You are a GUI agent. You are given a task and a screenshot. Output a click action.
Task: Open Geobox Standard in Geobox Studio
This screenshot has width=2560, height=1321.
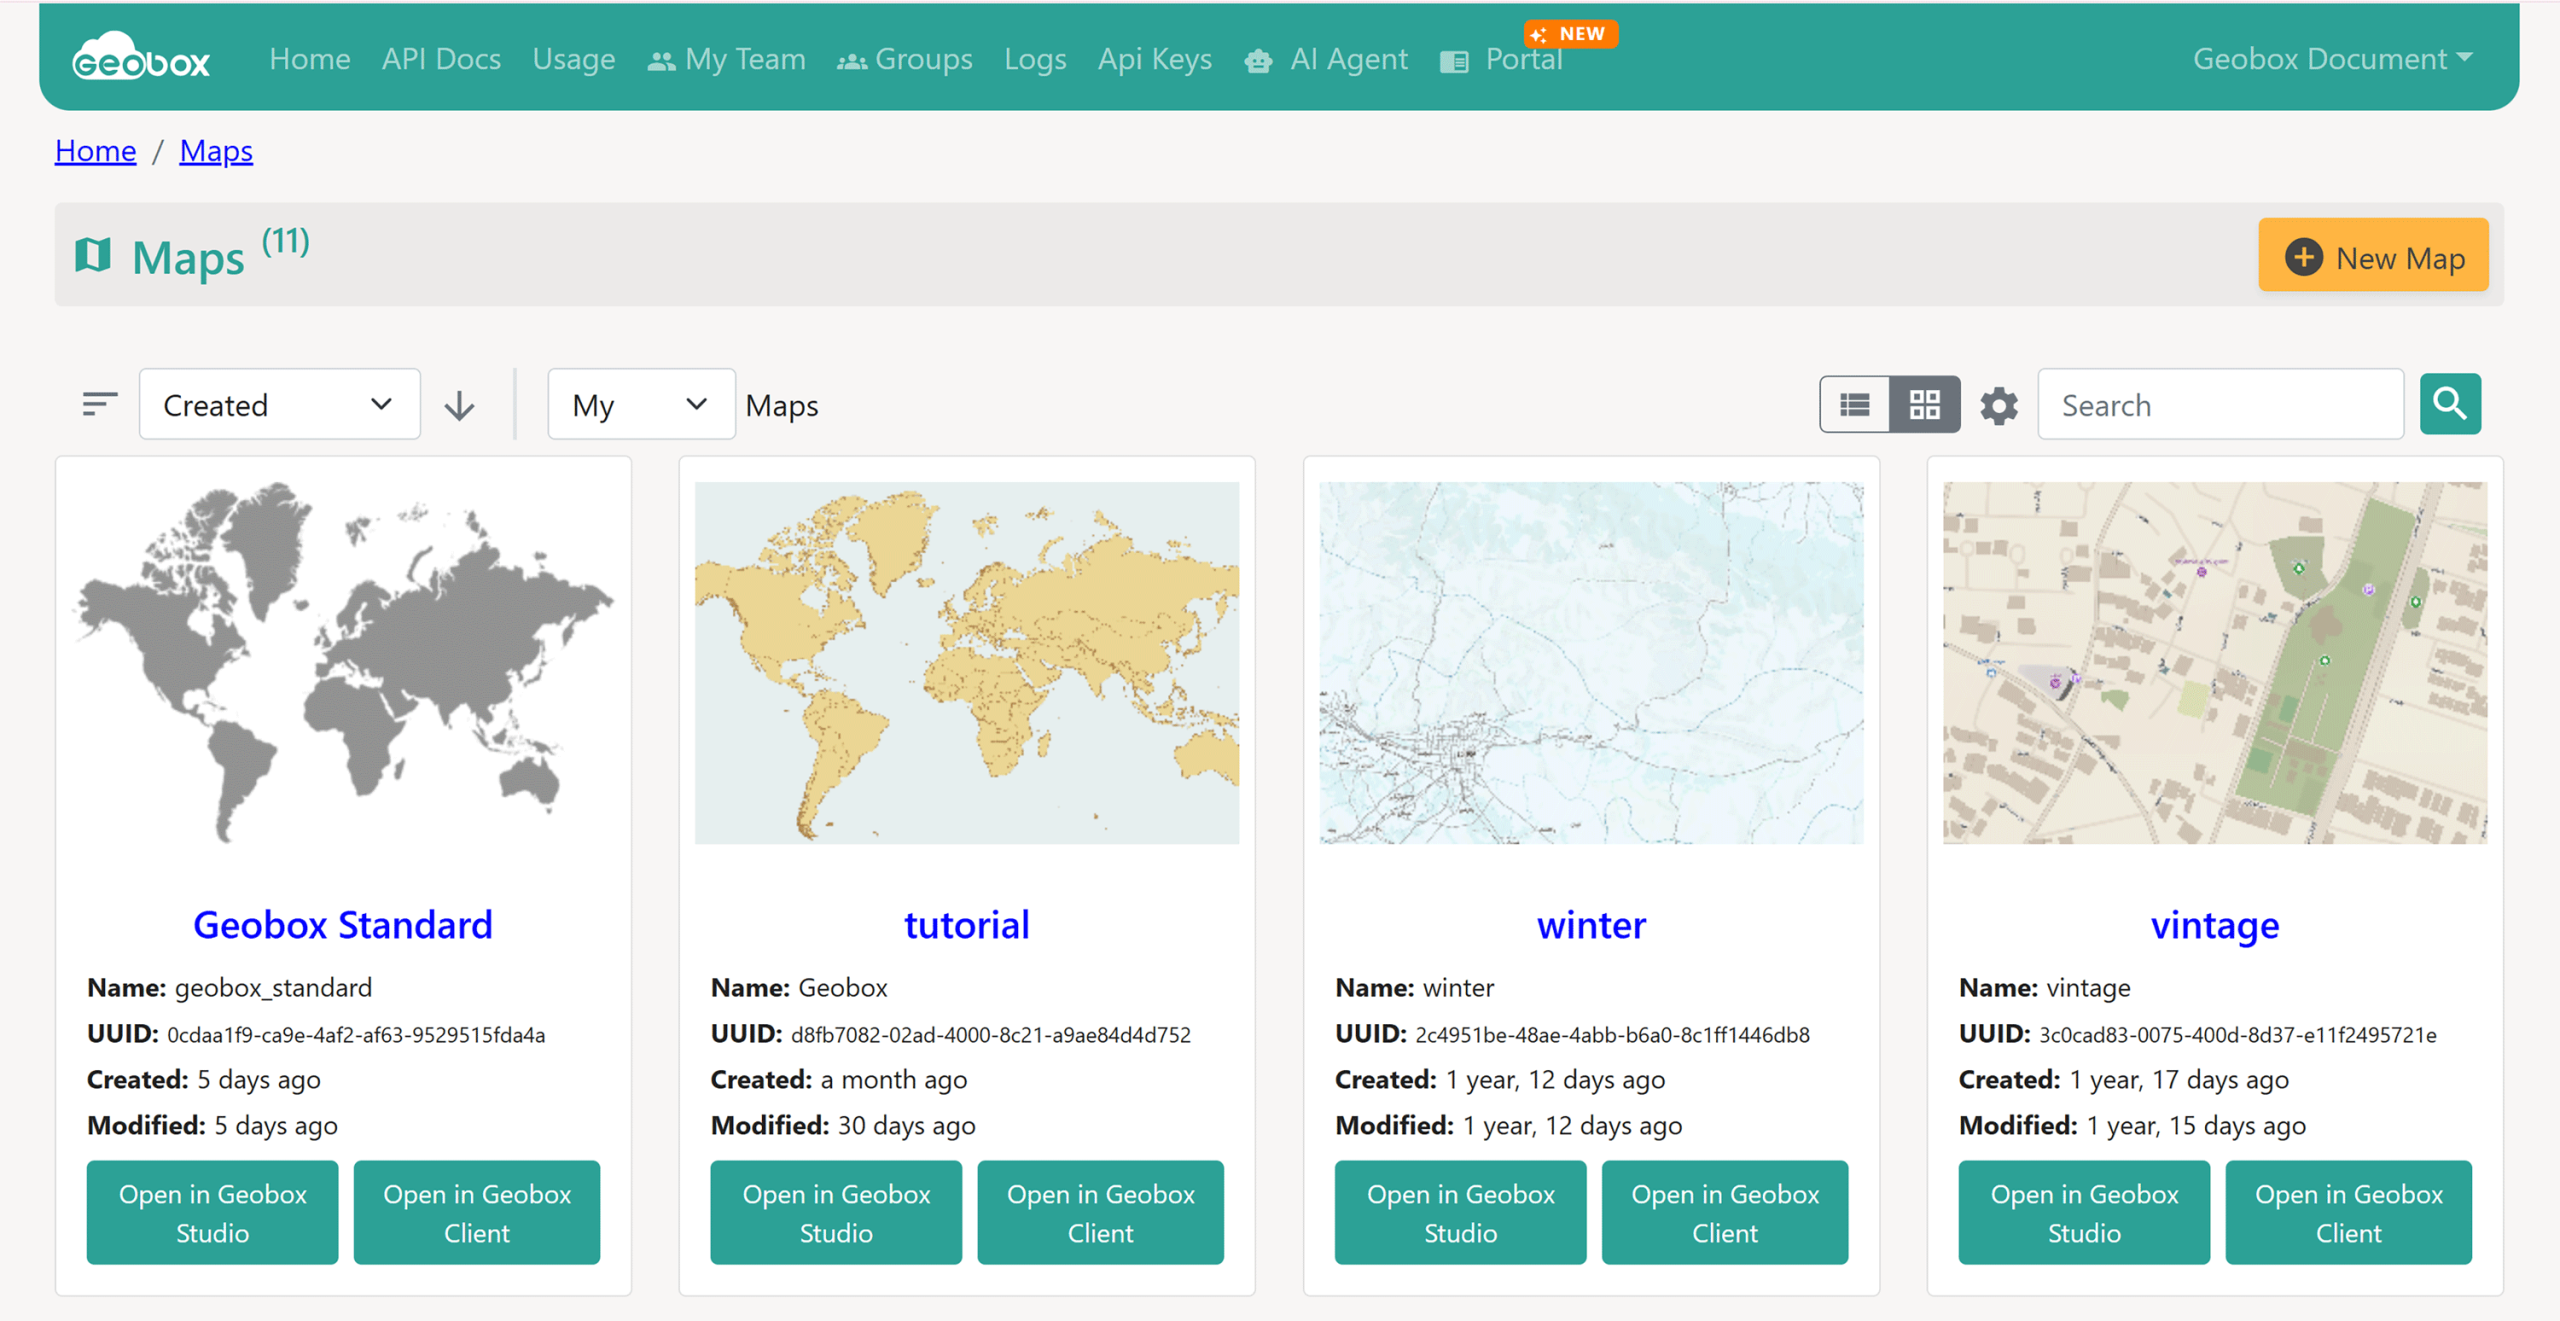[213, 1212]
